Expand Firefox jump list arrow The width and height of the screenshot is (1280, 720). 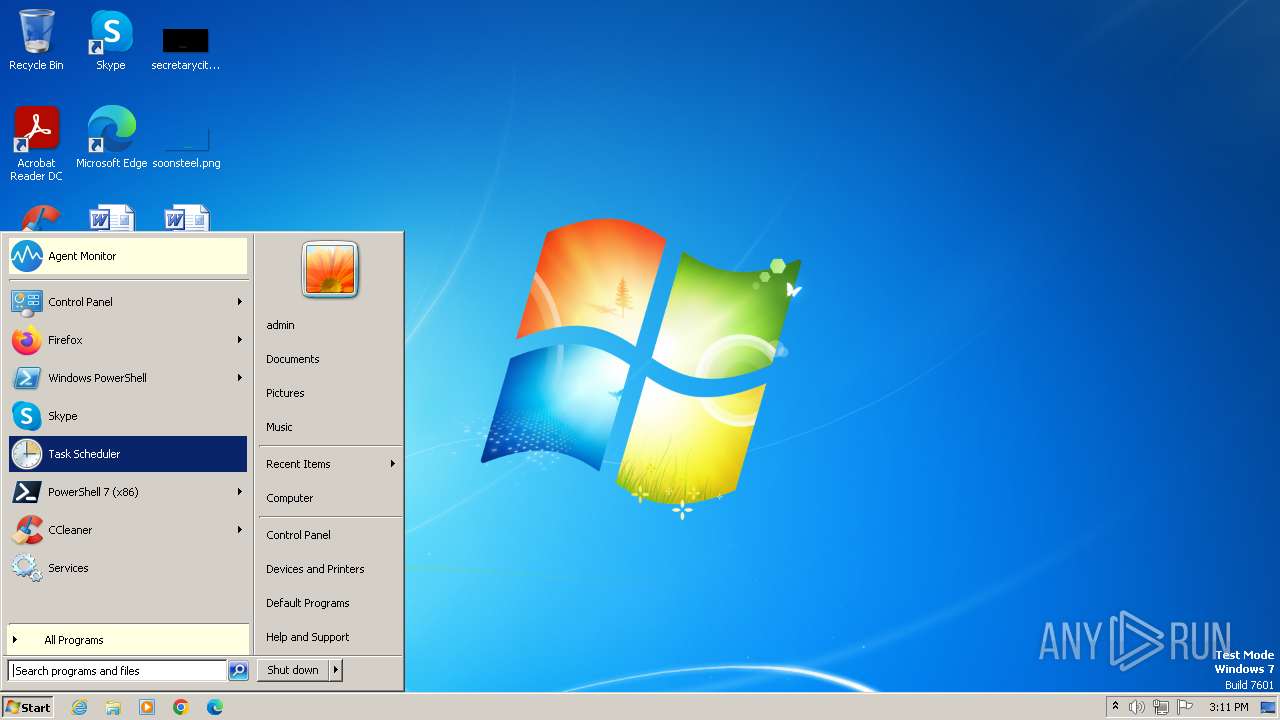(x=240, y=340)
